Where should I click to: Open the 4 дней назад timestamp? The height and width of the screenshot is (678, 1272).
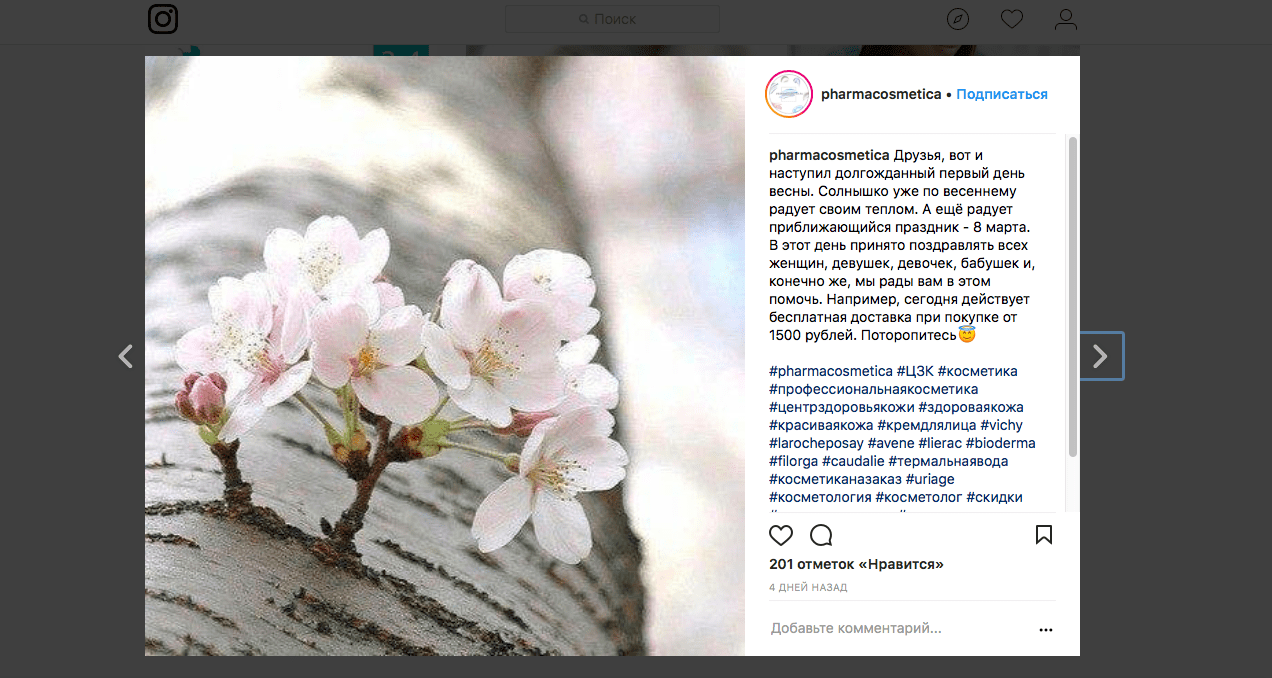coord(808,588)
